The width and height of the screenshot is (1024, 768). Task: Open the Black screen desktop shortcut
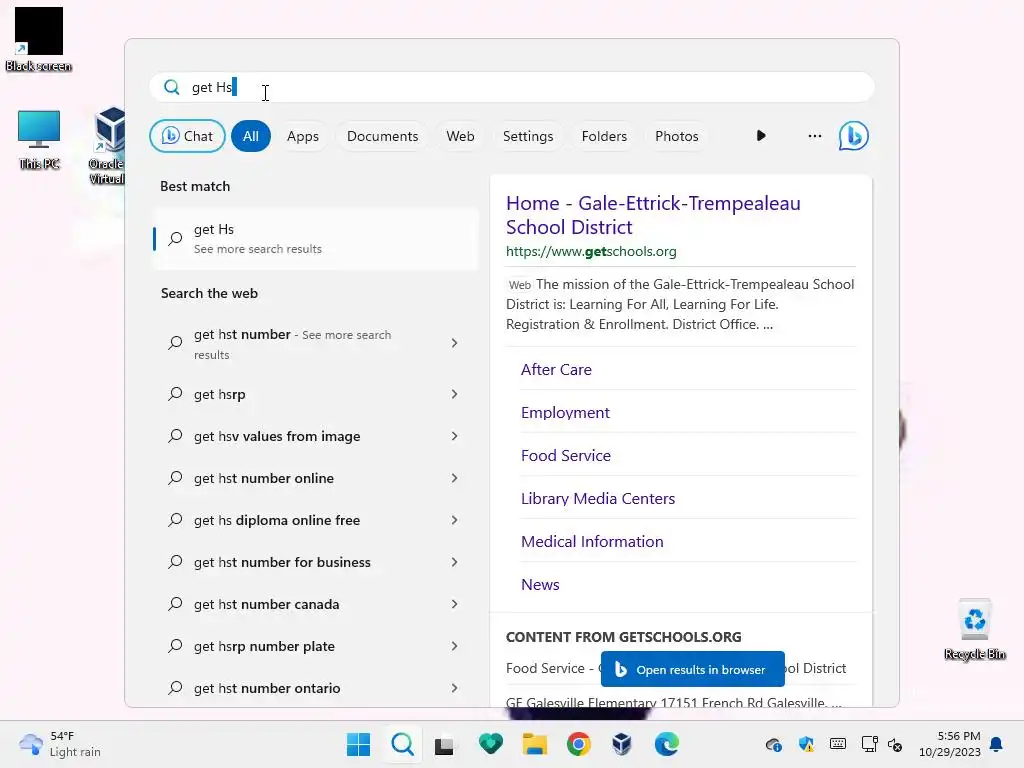[x=39, y=39]
